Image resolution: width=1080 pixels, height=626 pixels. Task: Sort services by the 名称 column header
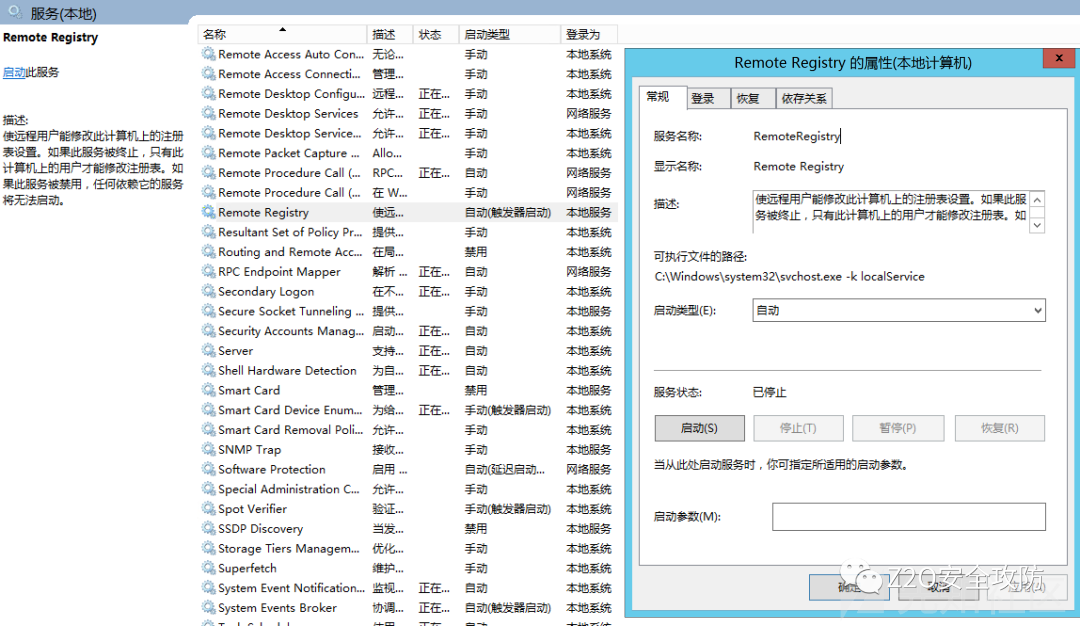282,34
